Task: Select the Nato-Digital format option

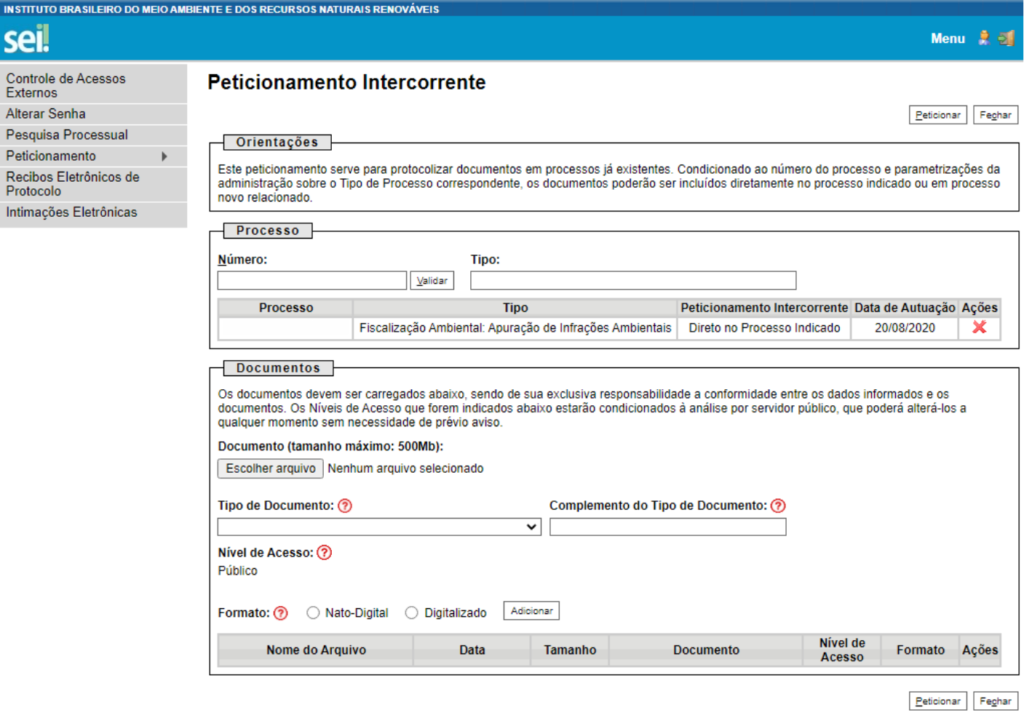Action: (313, 612)
